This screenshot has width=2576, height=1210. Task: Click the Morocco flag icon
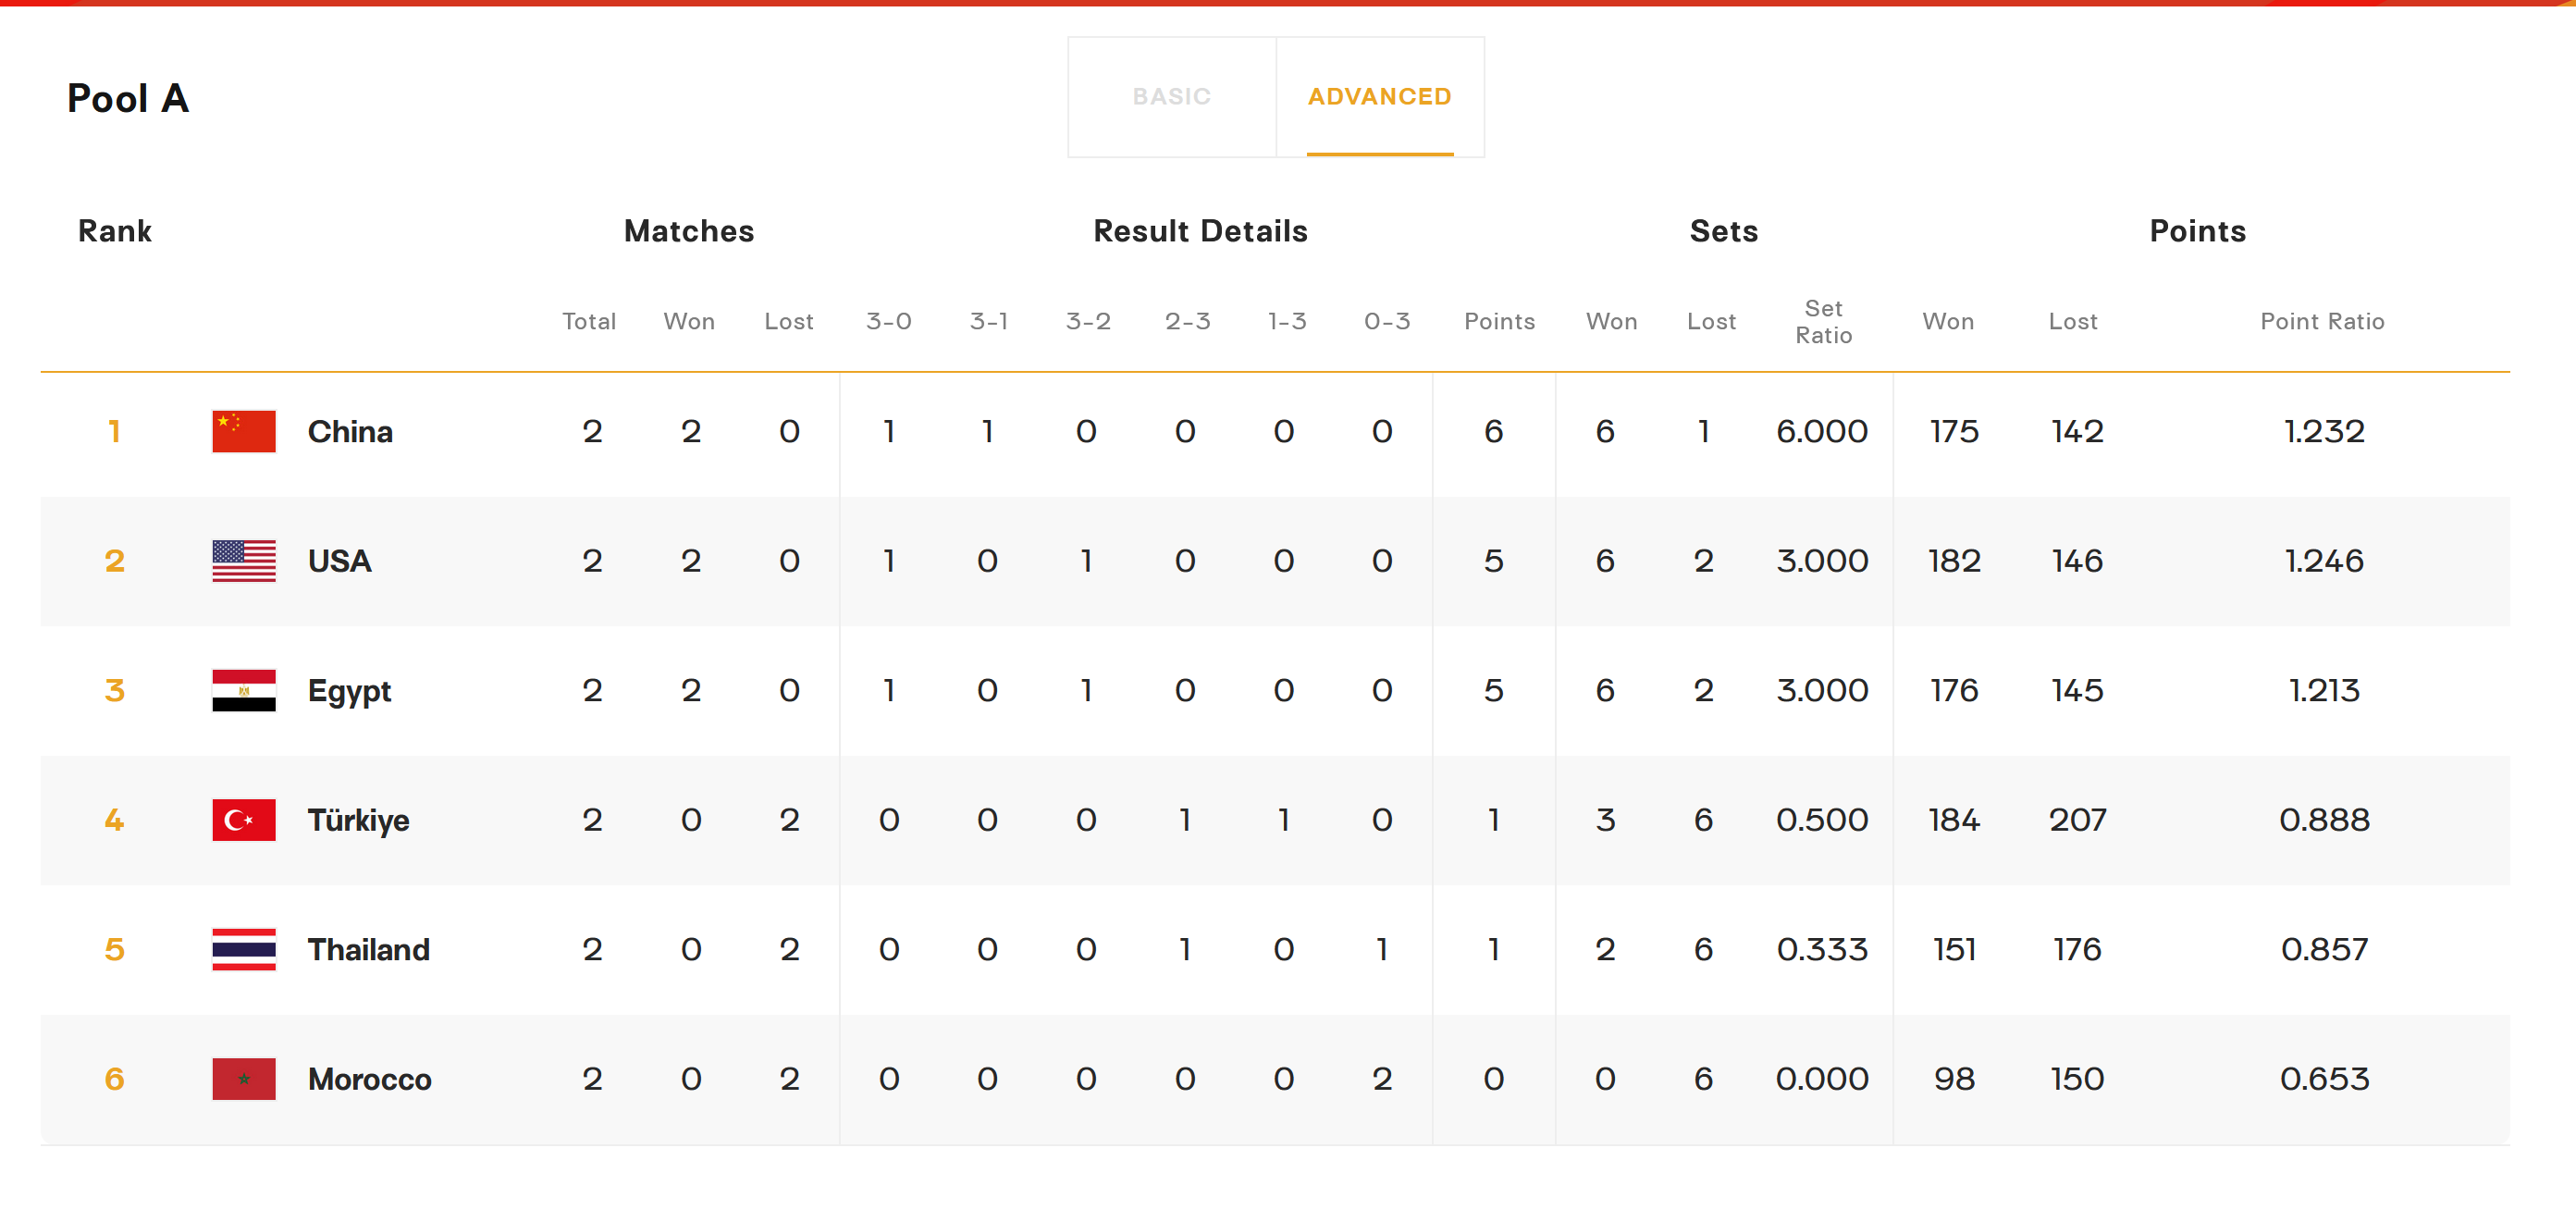point(243,1079)
